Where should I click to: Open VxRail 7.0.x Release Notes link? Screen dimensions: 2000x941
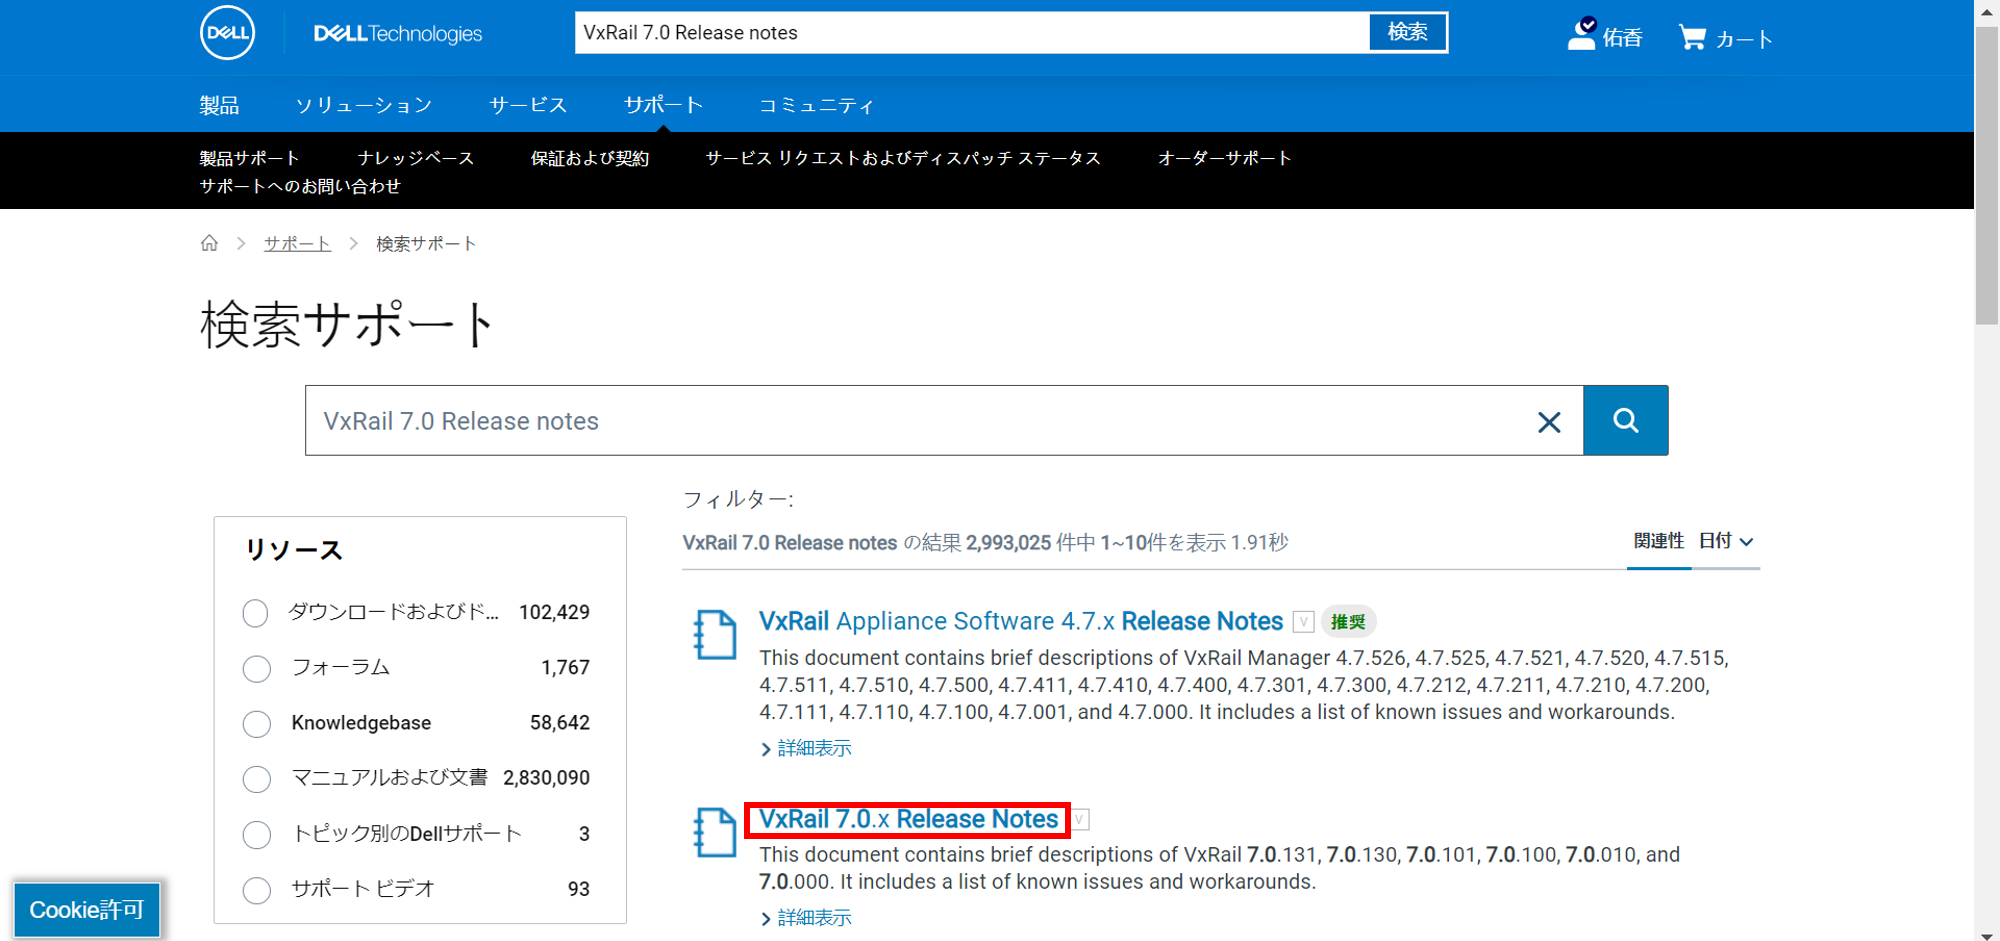[x=908, y=819]
